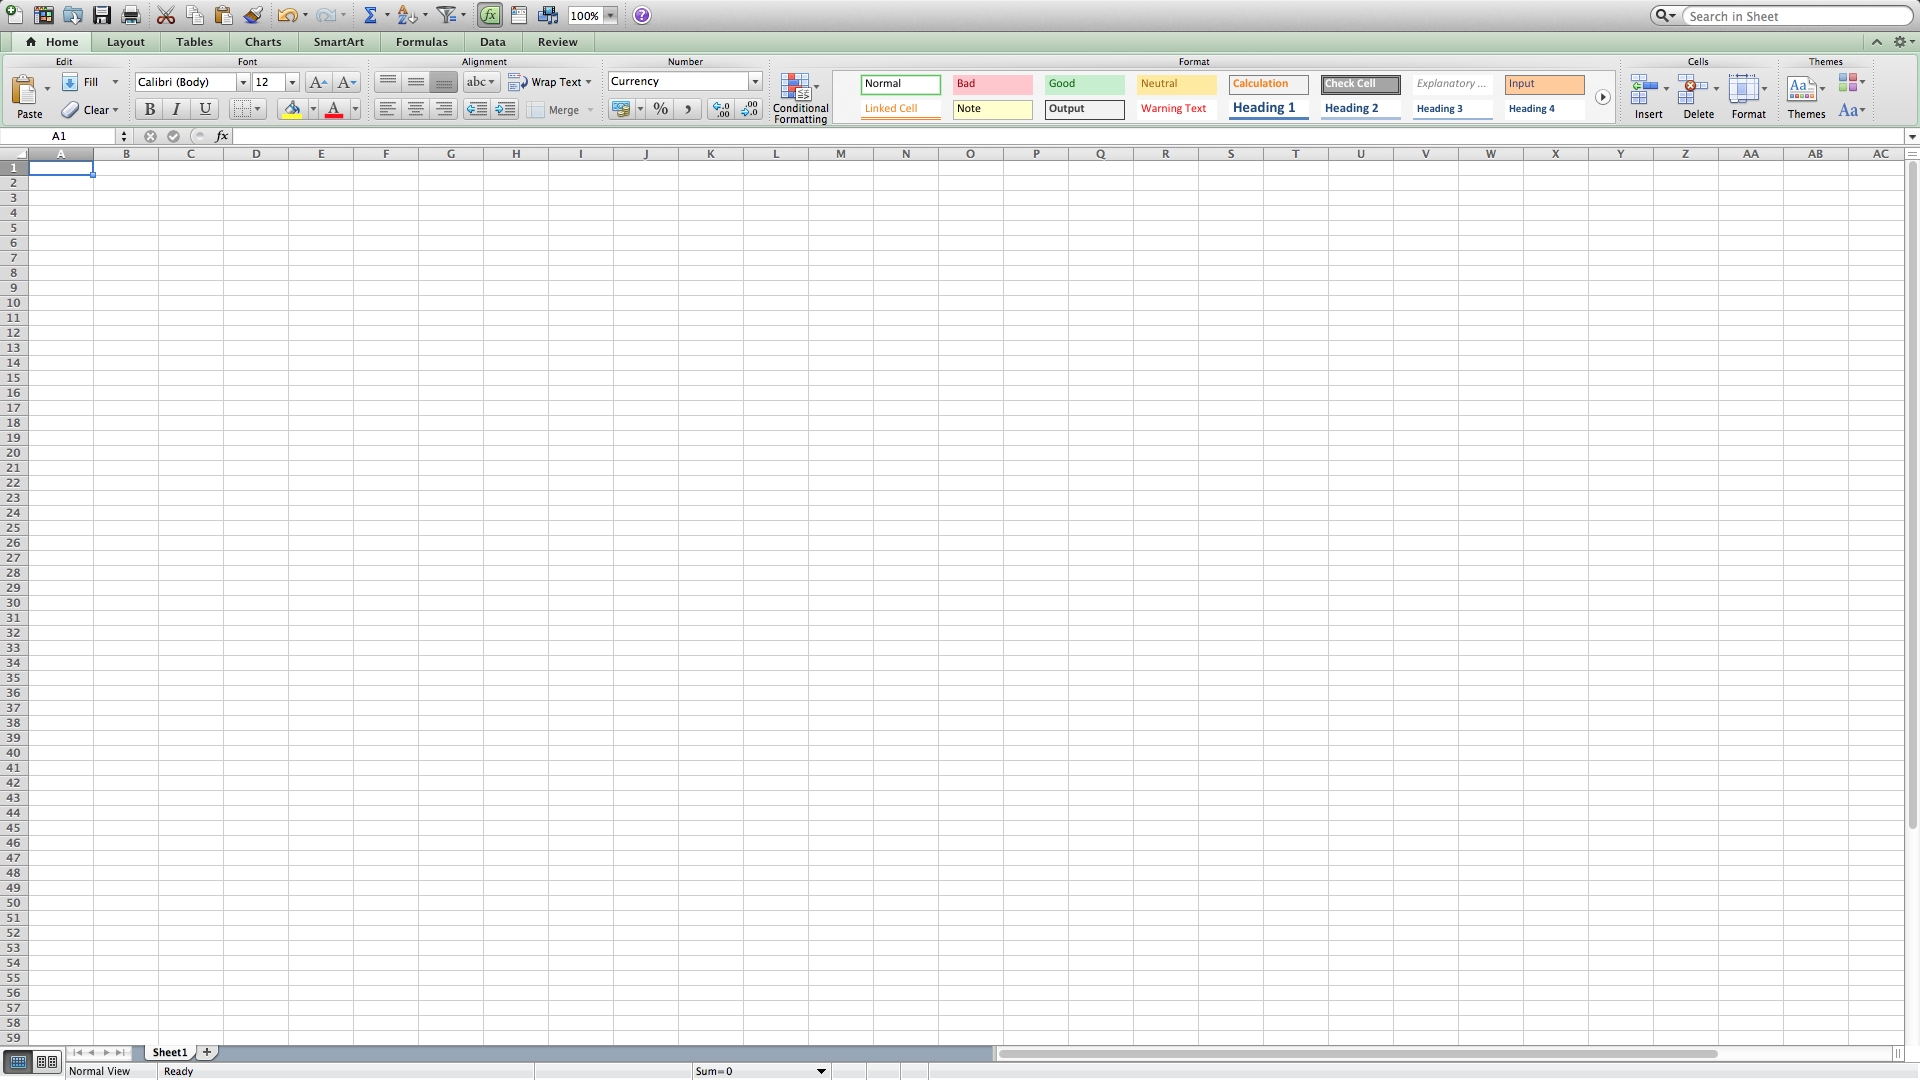Screen dimensions: 1920x1080
Task: Click the AutoSum sigma icon
Action: [370, 15]
